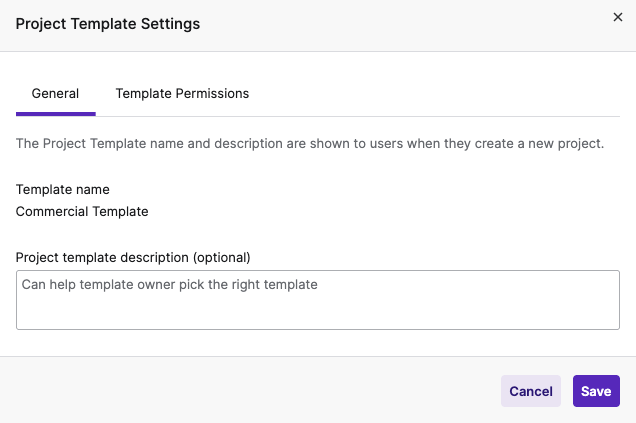Viewport: 636px width, 423px height.
Task: Select the 'Commercial Template' name text
Action: click(x=82, y=211)
